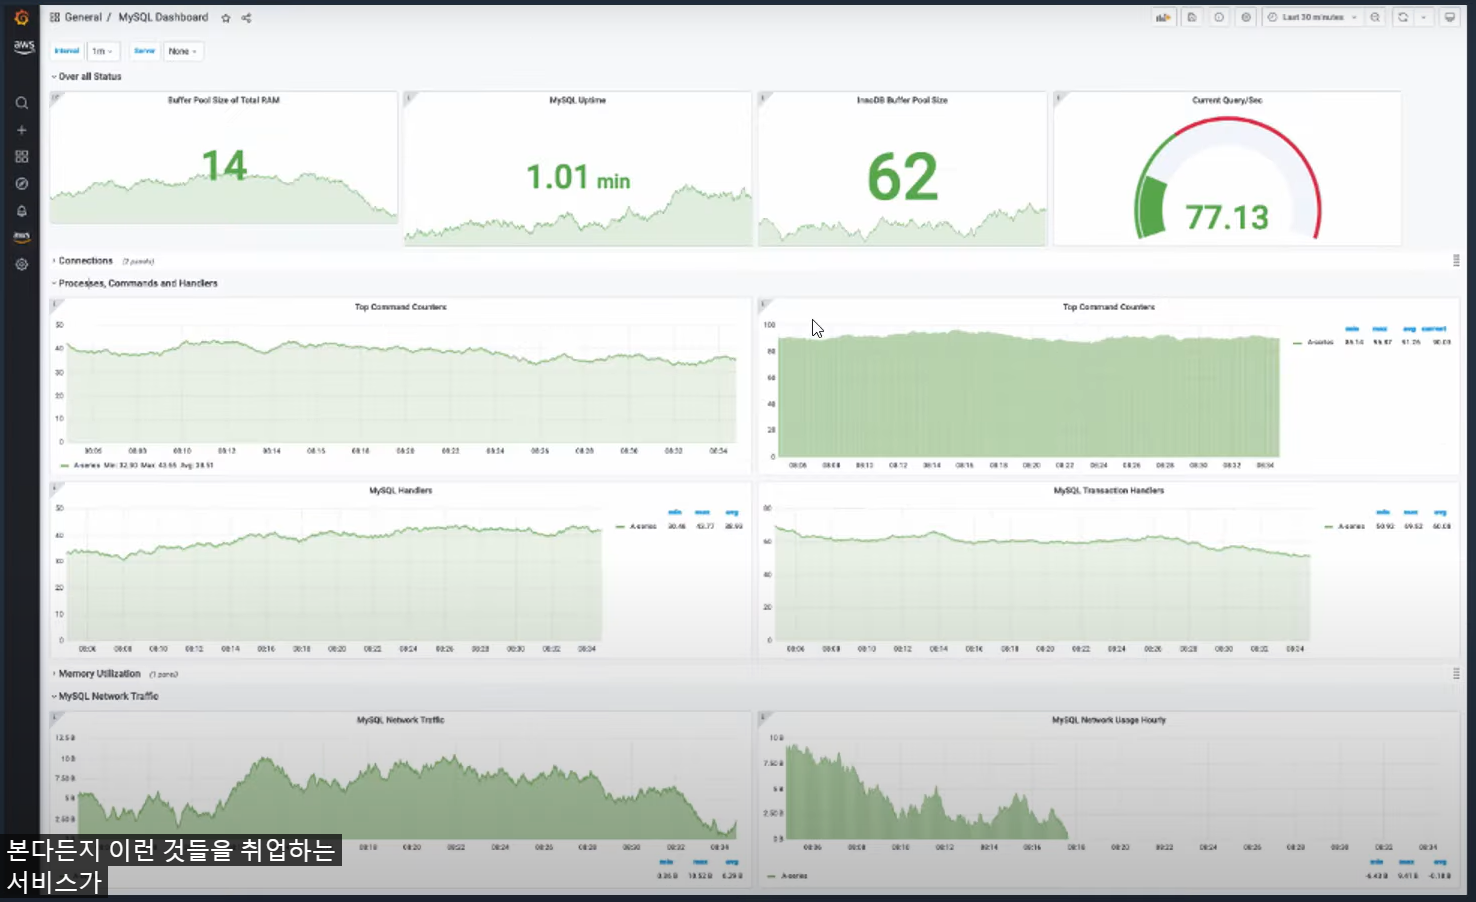Open MySQL Transaction Handlers panel title menu

point(1108,490)
